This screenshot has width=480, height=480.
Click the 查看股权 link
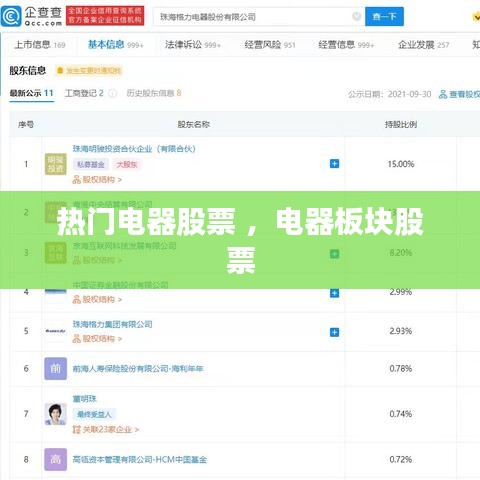coord(459,94)
